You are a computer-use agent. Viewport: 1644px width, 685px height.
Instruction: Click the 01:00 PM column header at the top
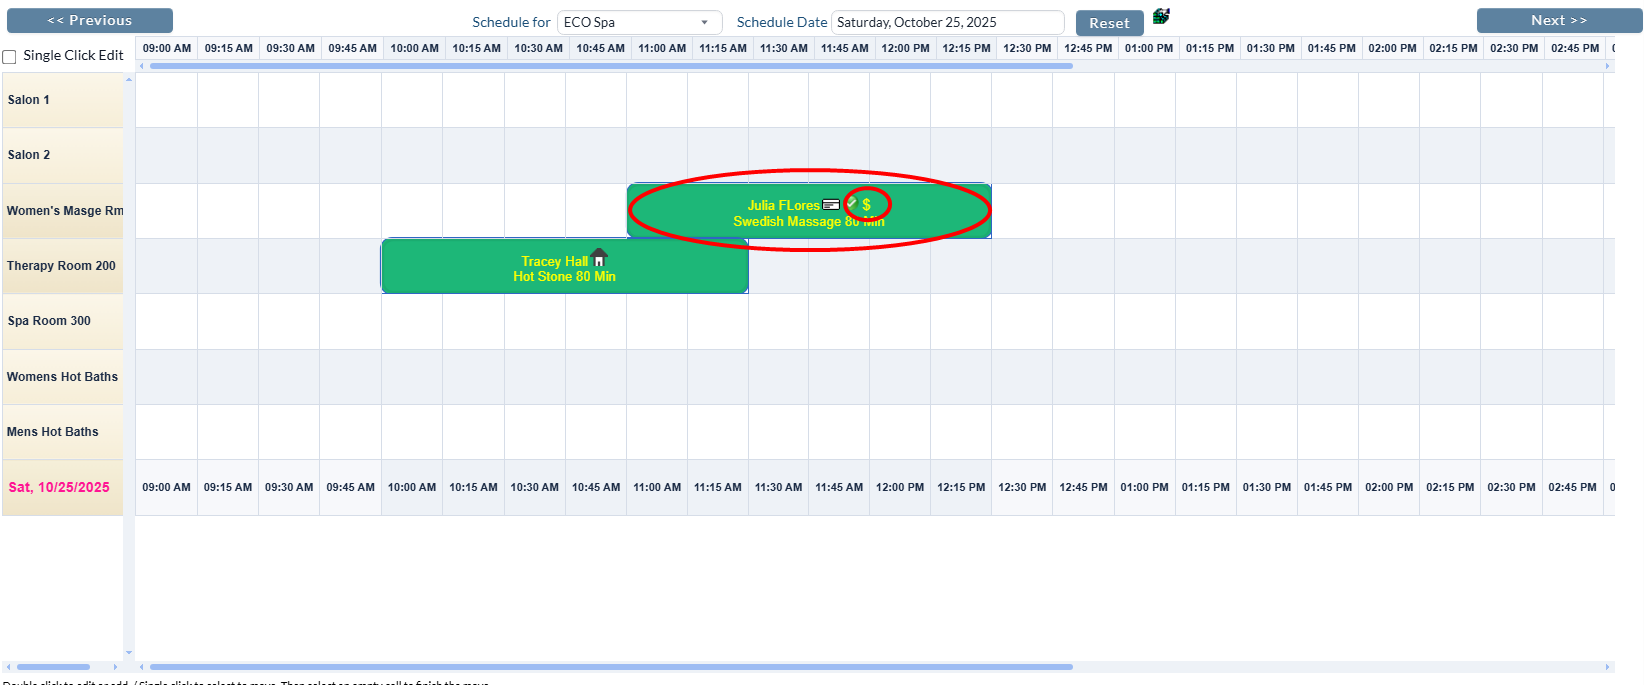pos(1149,48)
